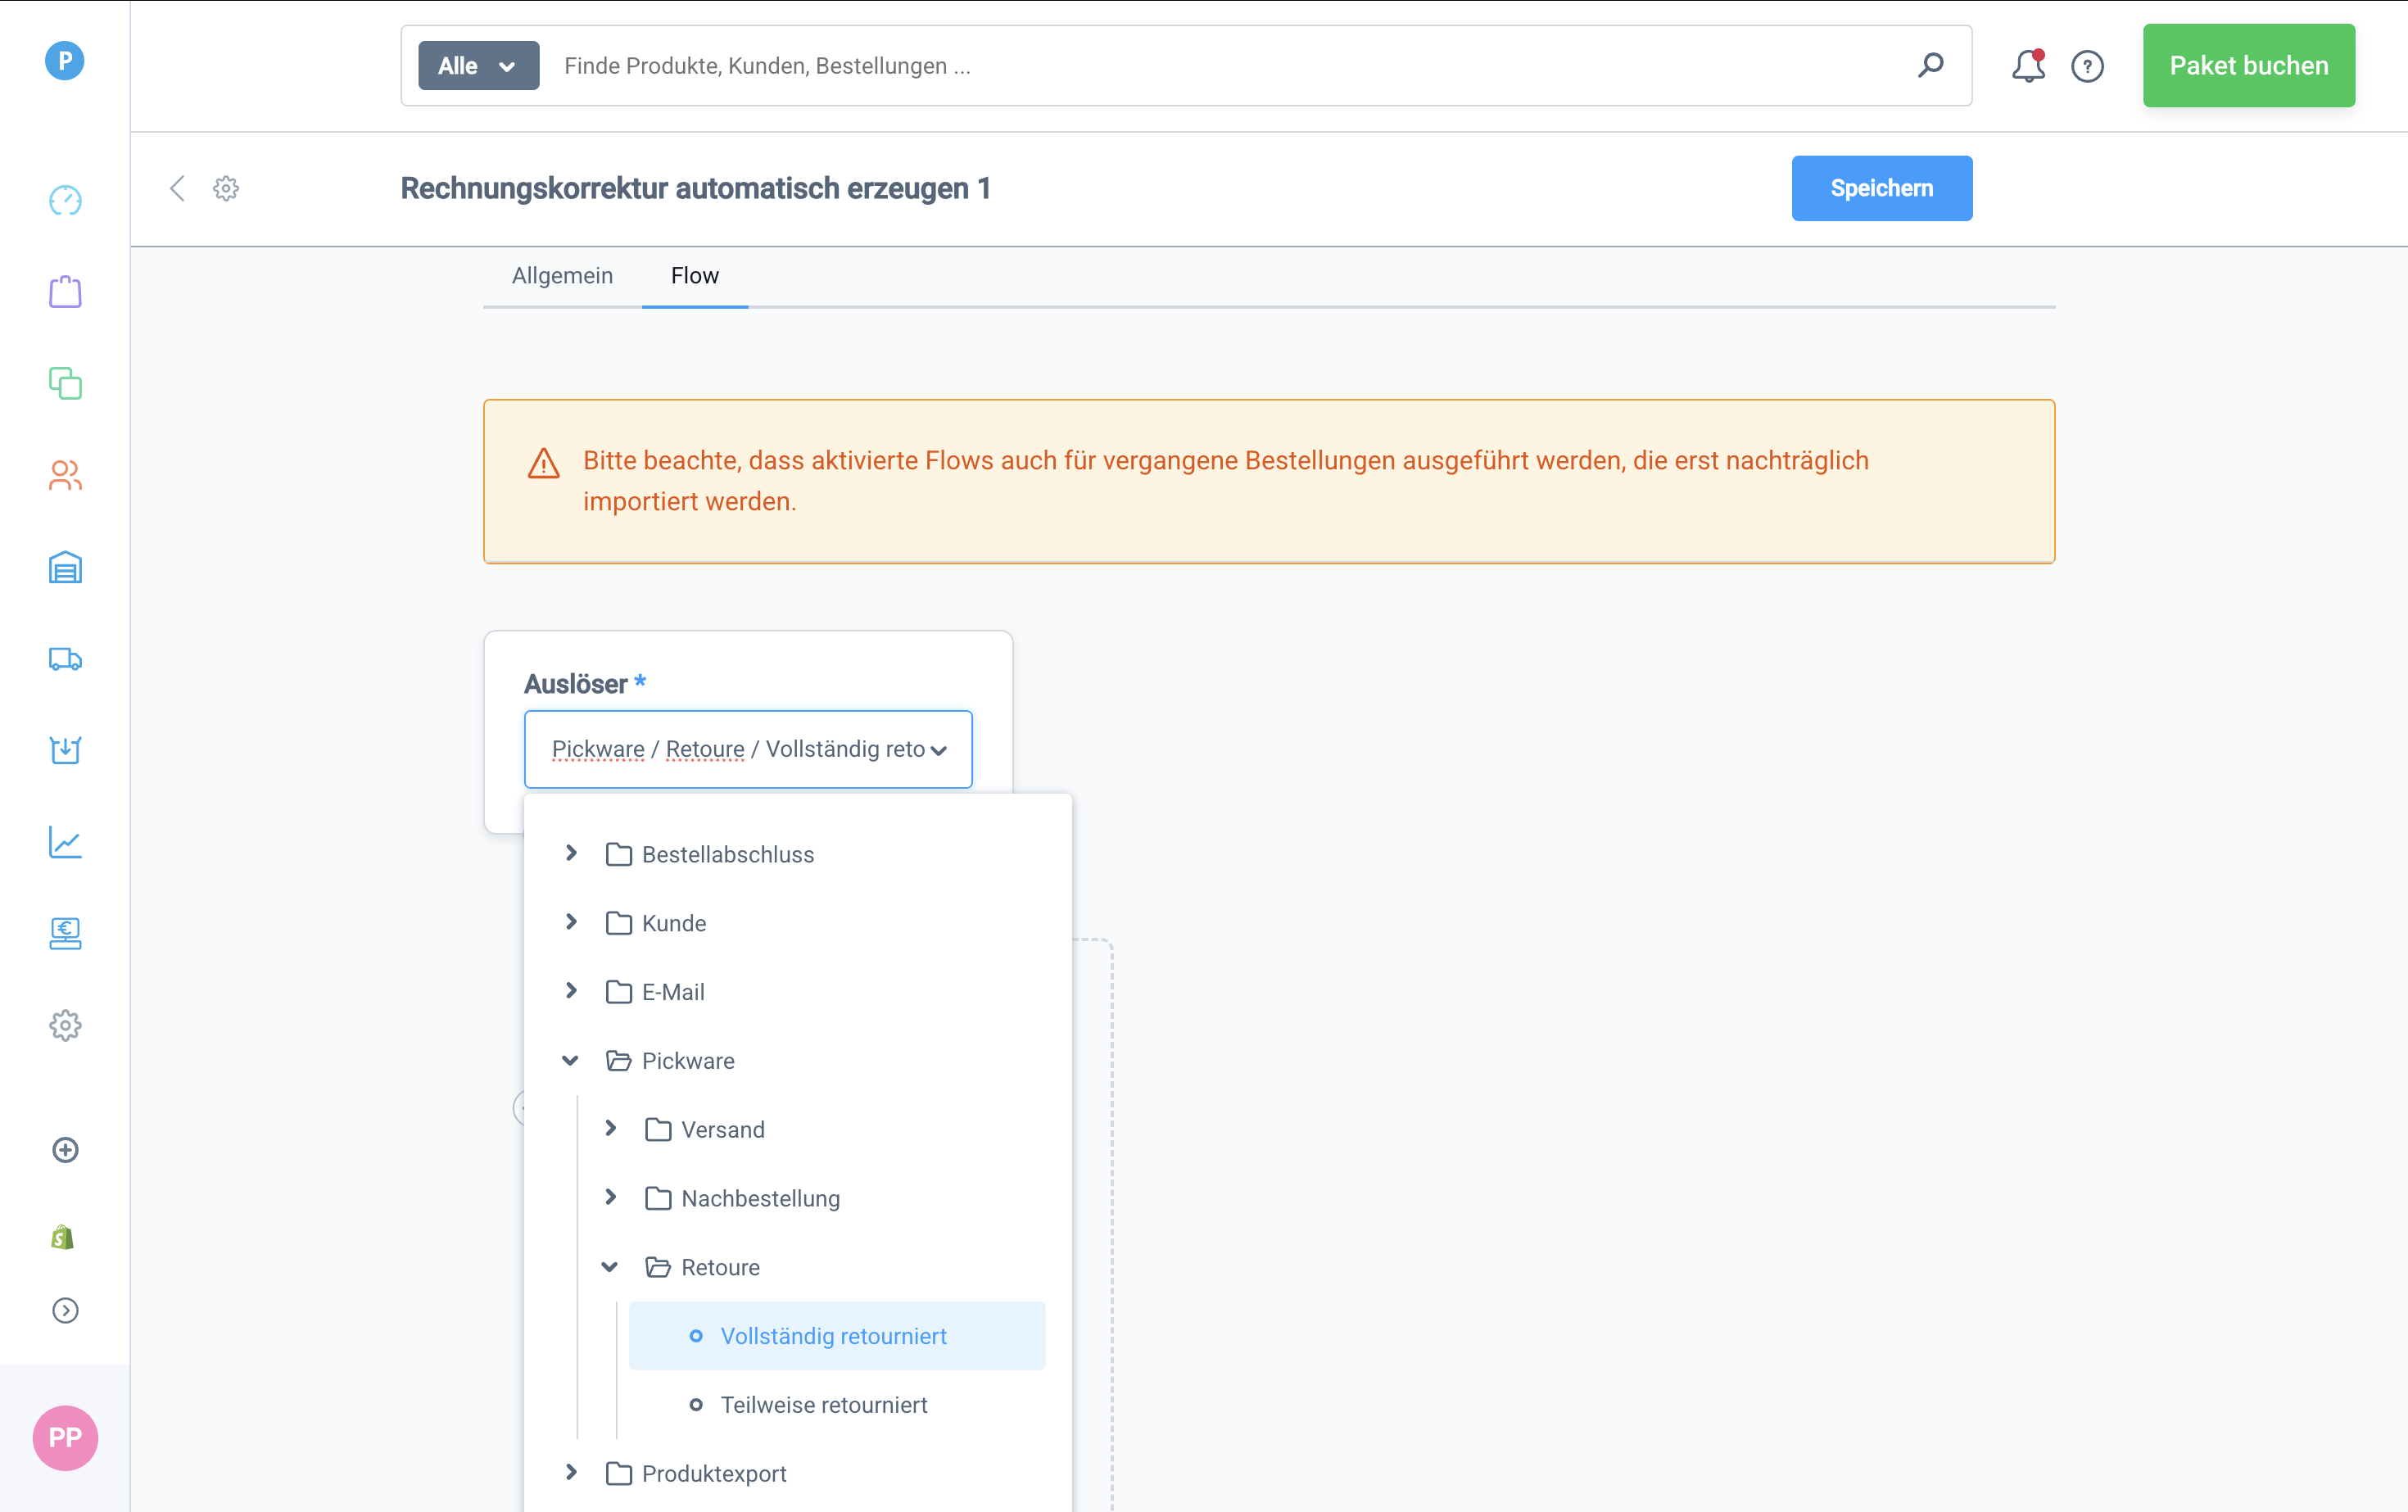Expand the Versand subfolder
The height and width of the screenshot is (1512, 2408).
click(x=610, y=1129)
